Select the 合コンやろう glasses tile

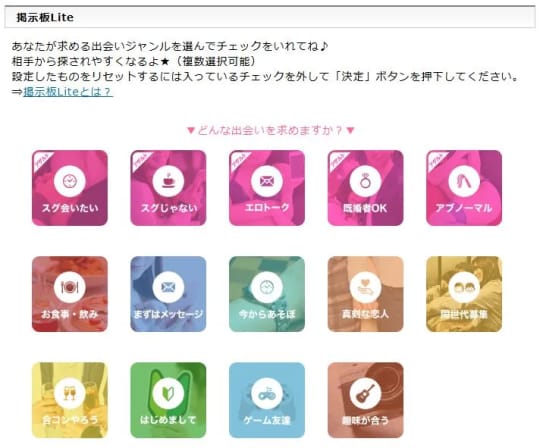70,400
